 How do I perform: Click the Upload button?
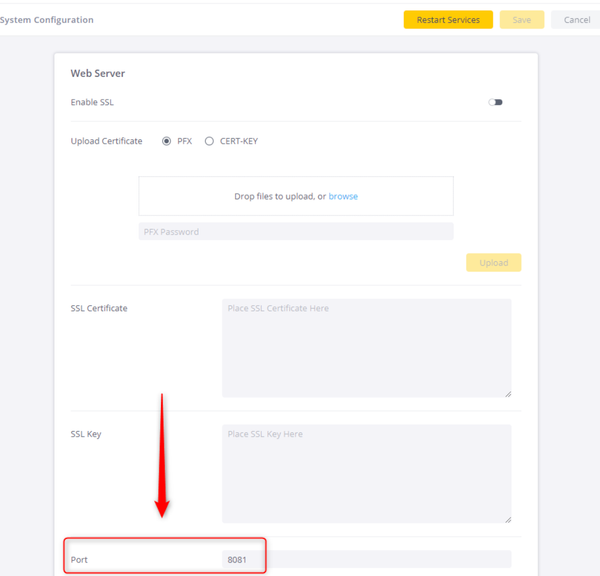tap(493, 263)
